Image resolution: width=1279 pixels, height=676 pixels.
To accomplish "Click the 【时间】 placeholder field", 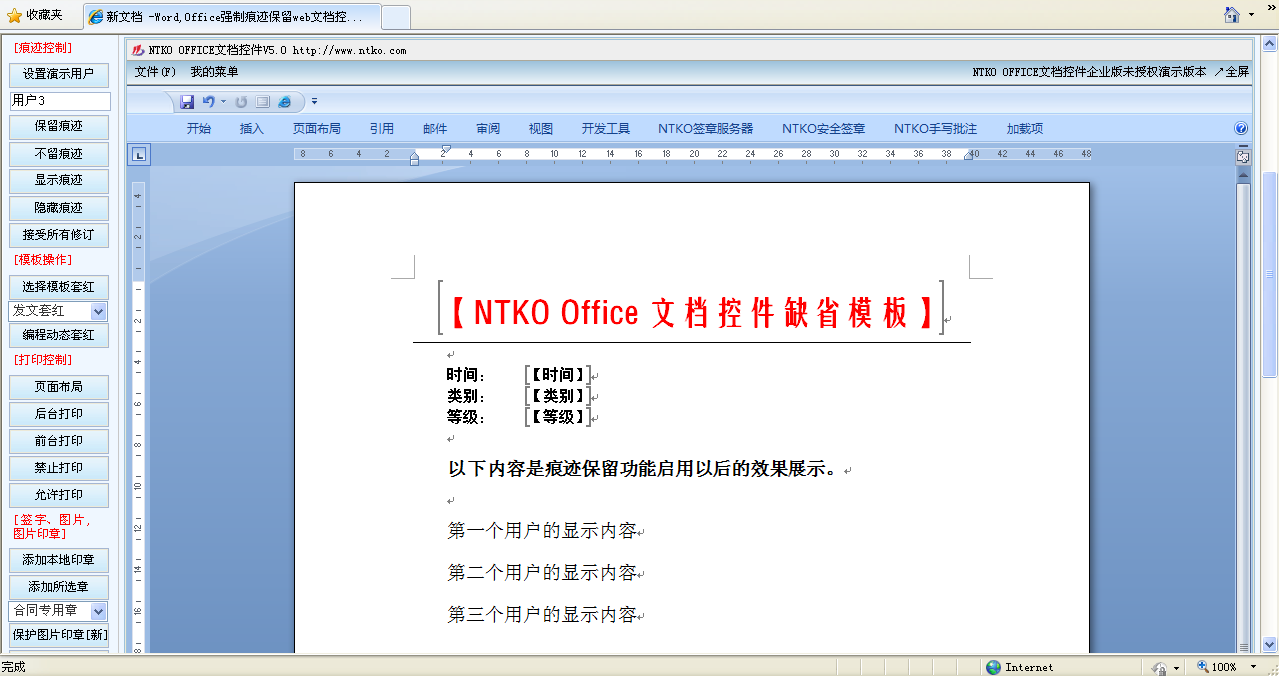I will pyautogui.click(x=558, y=375).
